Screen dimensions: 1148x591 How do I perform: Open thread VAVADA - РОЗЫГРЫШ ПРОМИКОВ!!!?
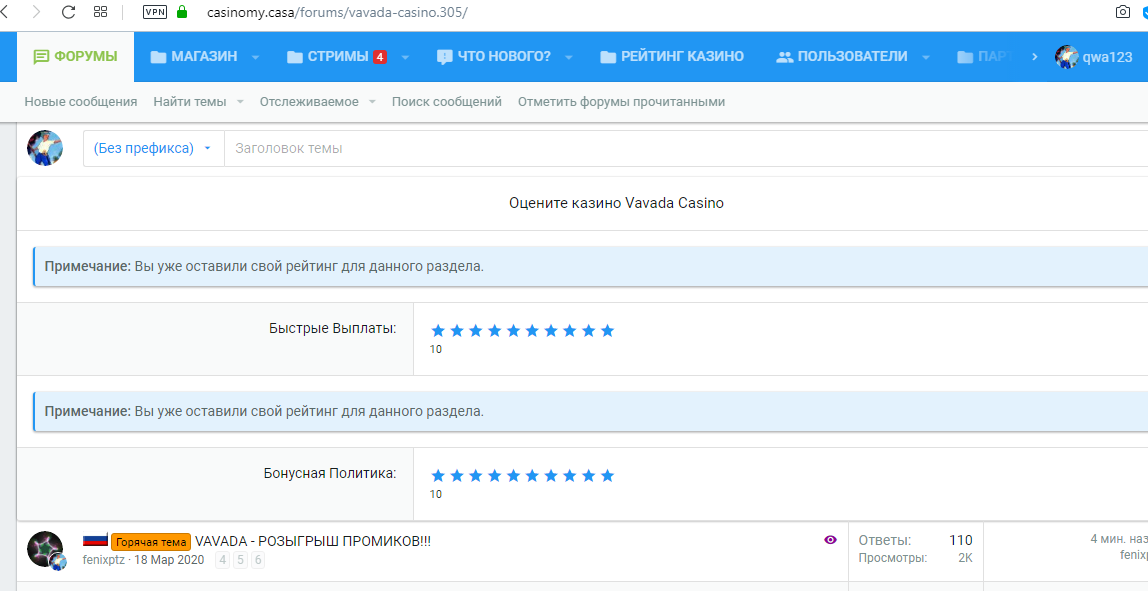(x=313, y=541)
